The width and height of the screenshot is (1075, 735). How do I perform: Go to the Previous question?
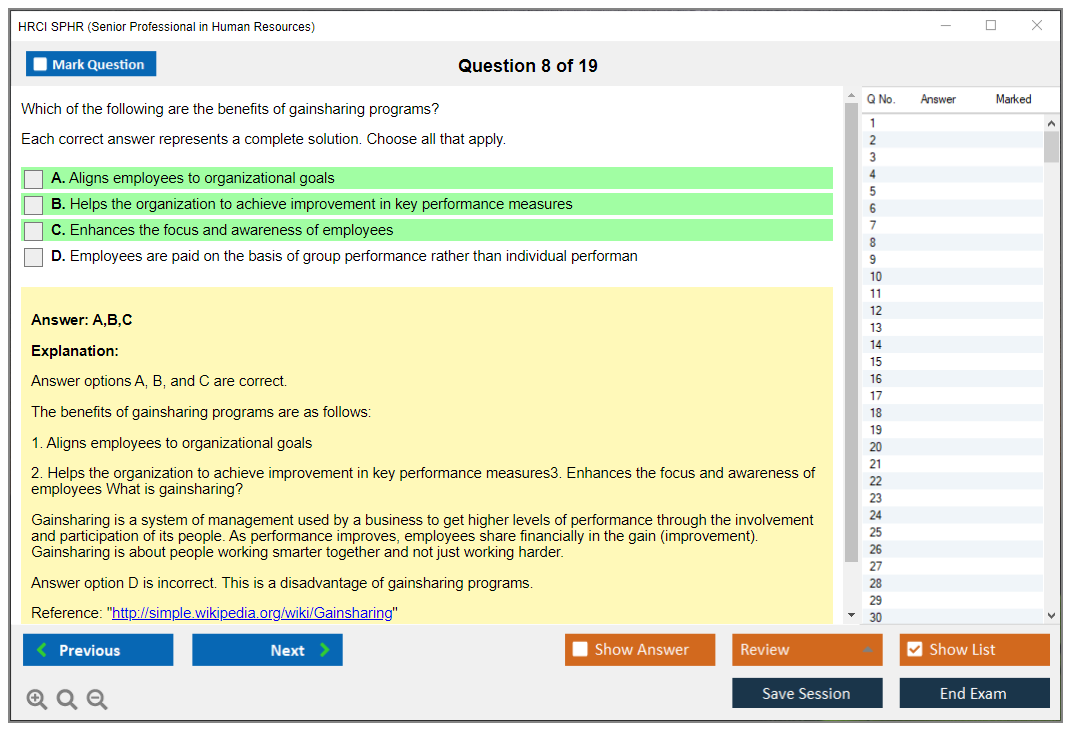tap(98, 650)
